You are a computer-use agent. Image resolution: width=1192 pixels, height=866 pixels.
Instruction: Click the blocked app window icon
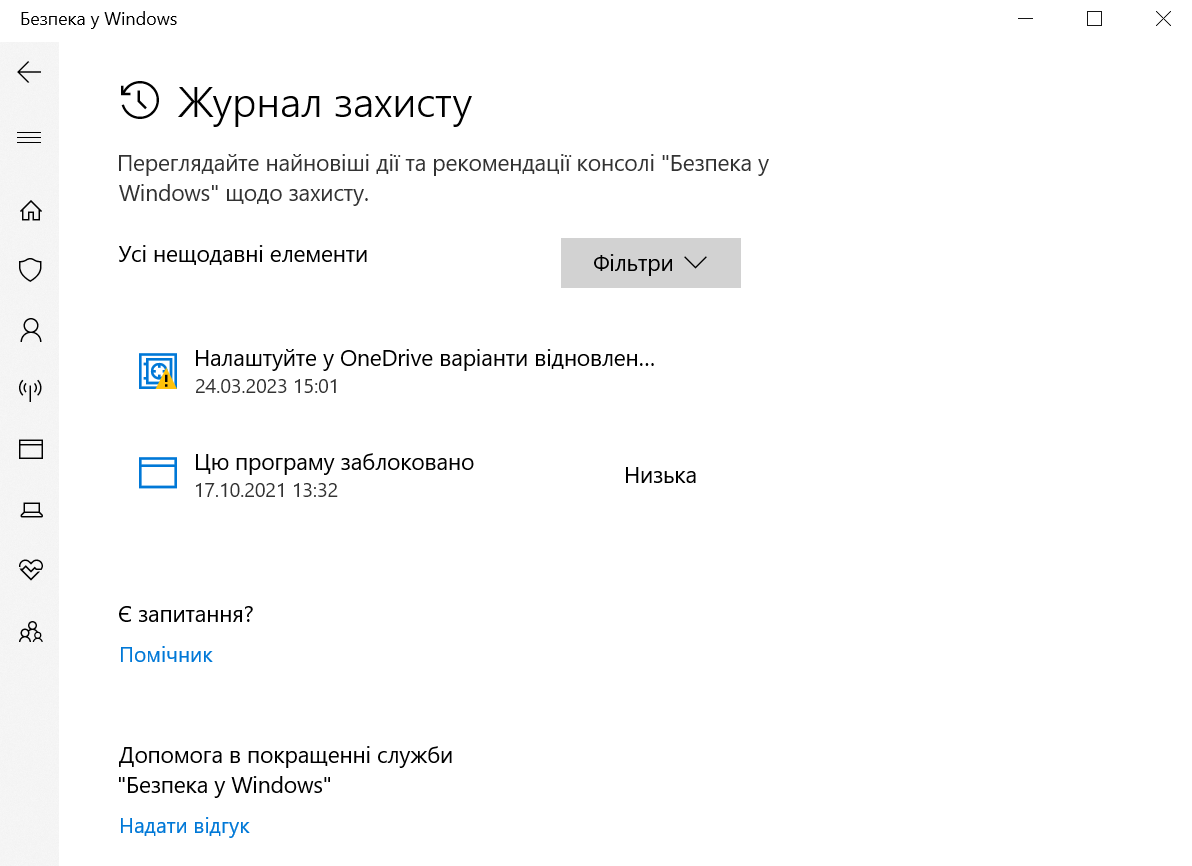[x=158, y=472]
